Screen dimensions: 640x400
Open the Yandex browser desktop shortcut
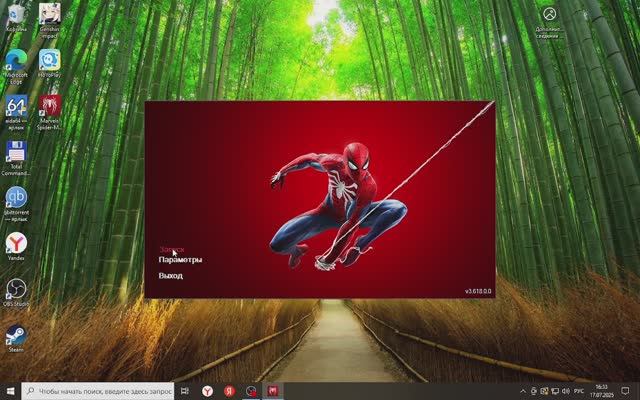(16, 246)
